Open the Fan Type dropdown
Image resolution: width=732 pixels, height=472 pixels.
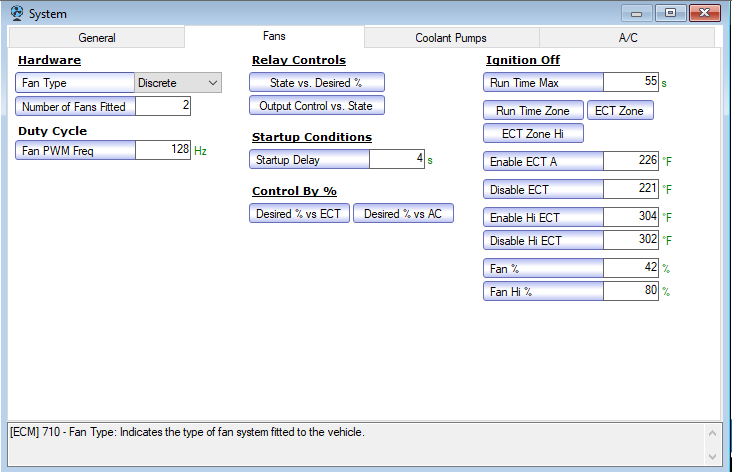[178, 83]
